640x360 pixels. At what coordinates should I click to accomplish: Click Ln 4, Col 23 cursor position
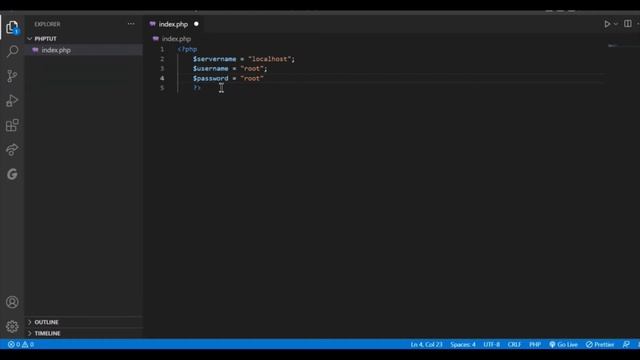point(426,344)
